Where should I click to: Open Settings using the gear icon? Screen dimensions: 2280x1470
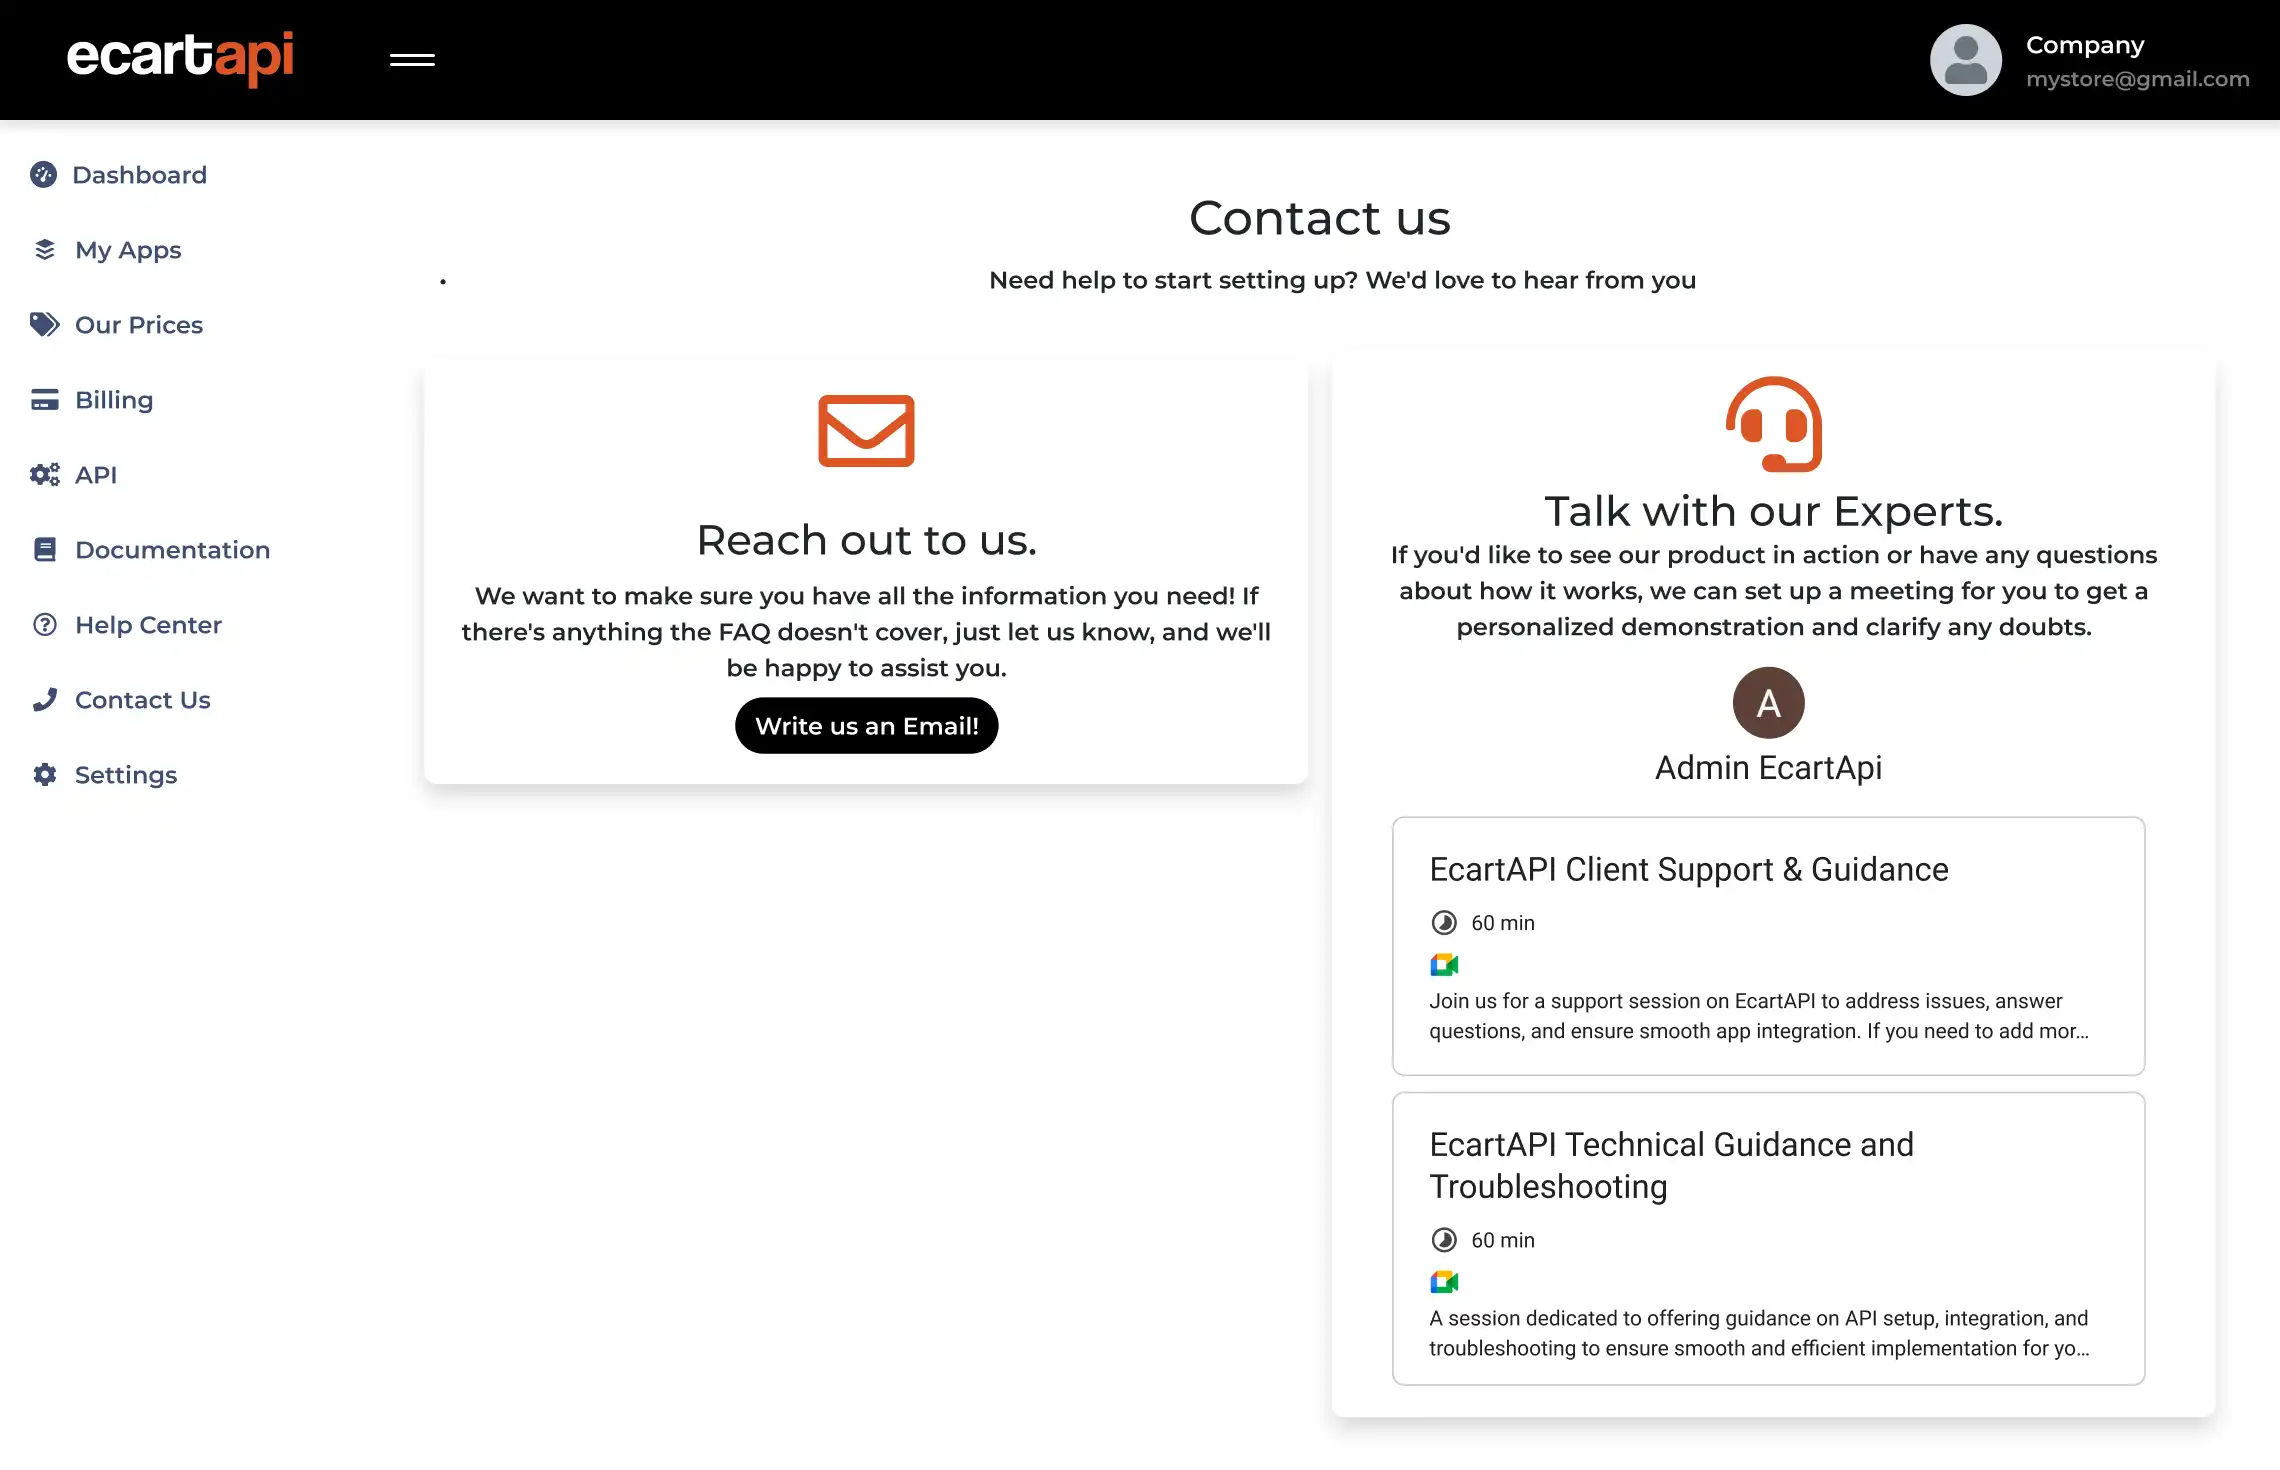point(44,774)
